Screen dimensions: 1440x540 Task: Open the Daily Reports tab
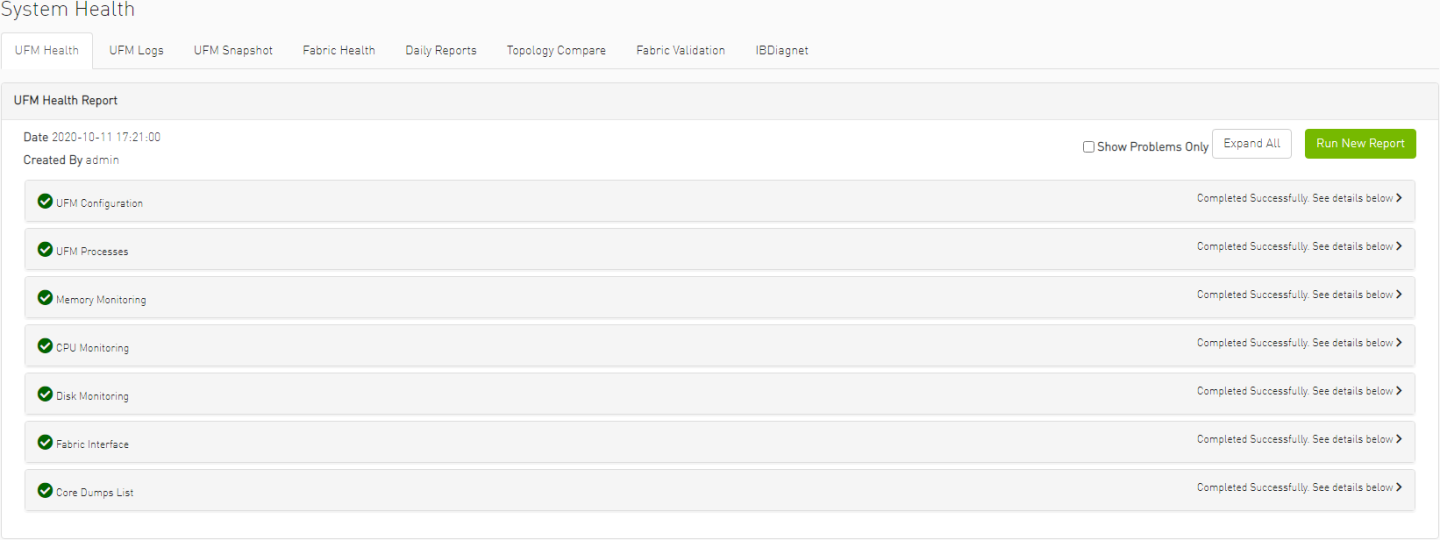point(441,50)
